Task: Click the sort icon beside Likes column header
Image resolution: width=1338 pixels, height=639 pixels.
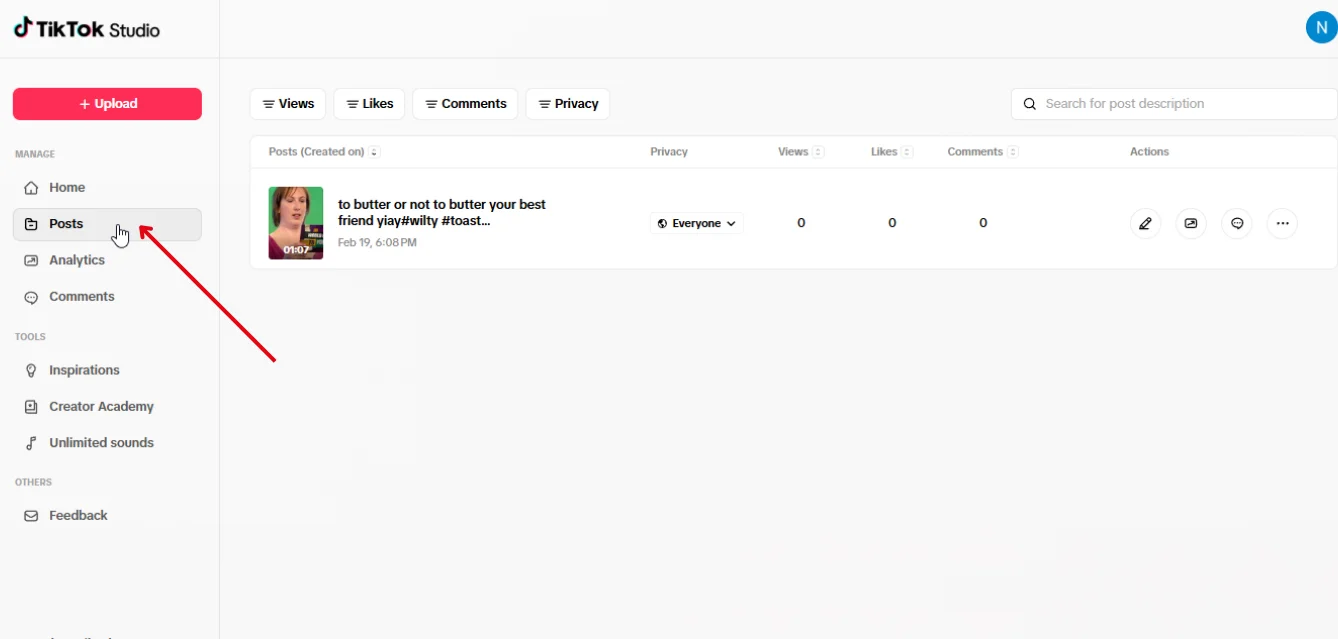Action: (907, 152)
